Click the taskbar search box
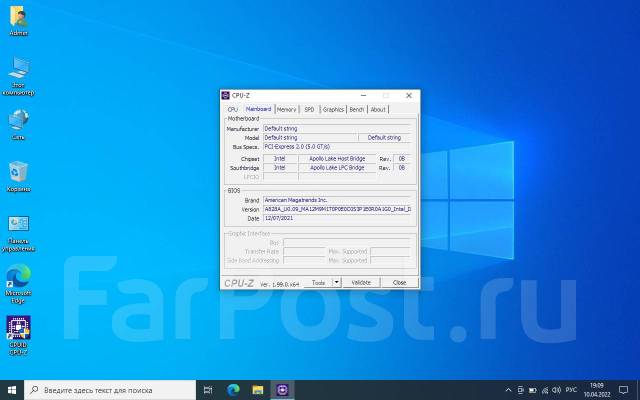Image resolution: width=640 pixels, height=400 pixels. coord(110,389)
